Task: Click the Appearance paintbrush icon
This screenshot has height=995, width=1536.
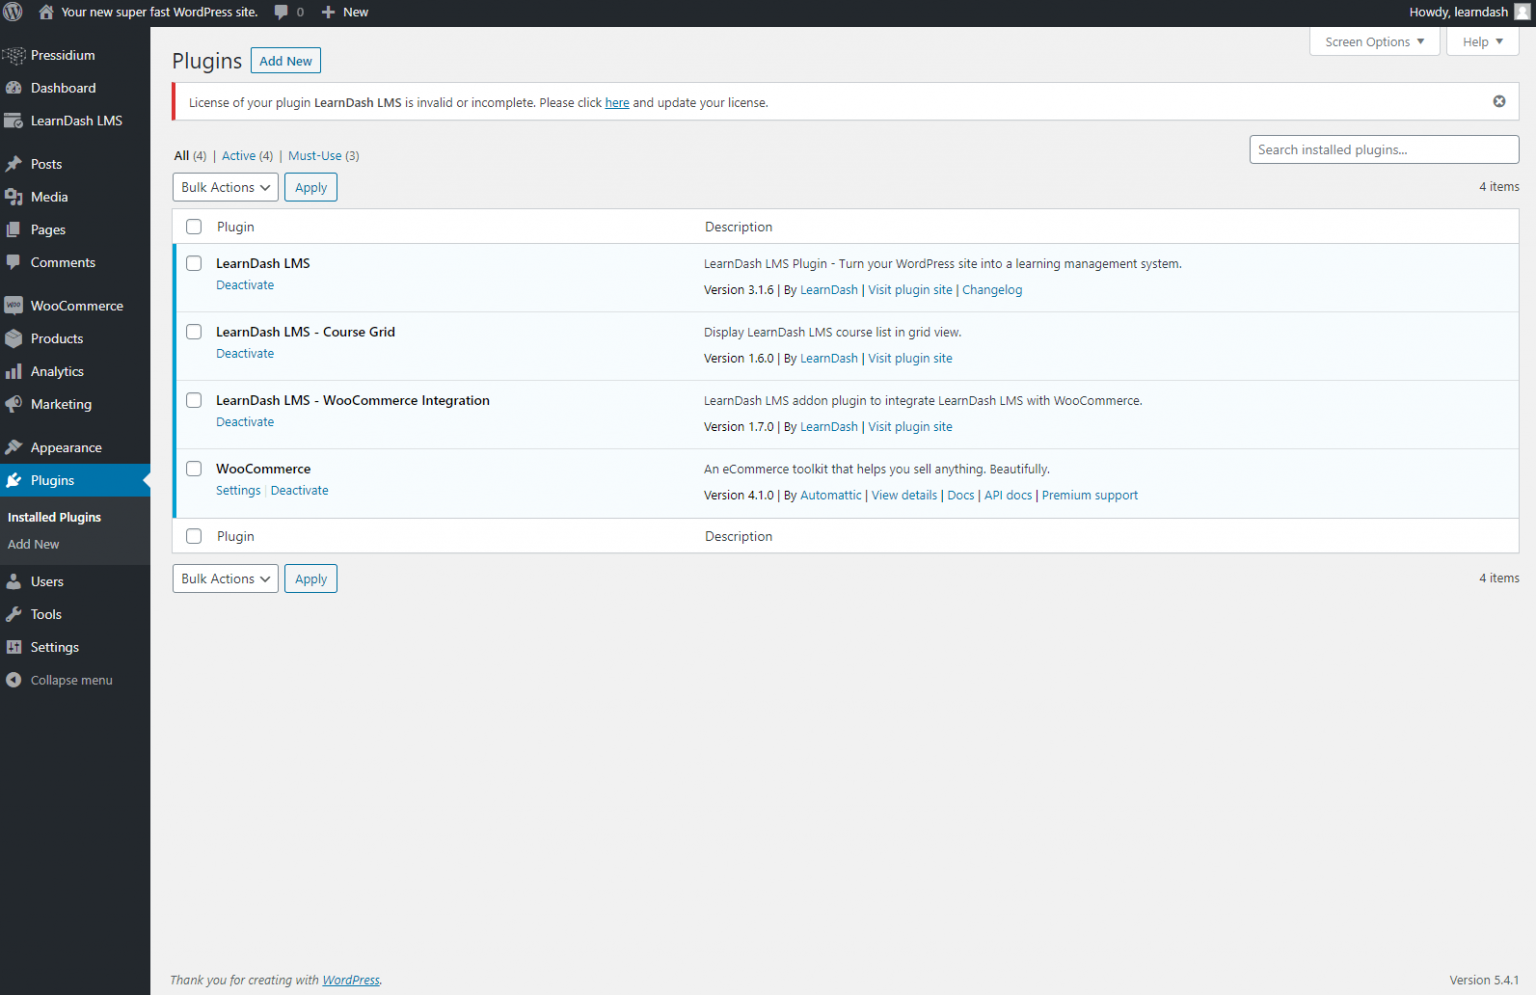Action: pos(15,447)
